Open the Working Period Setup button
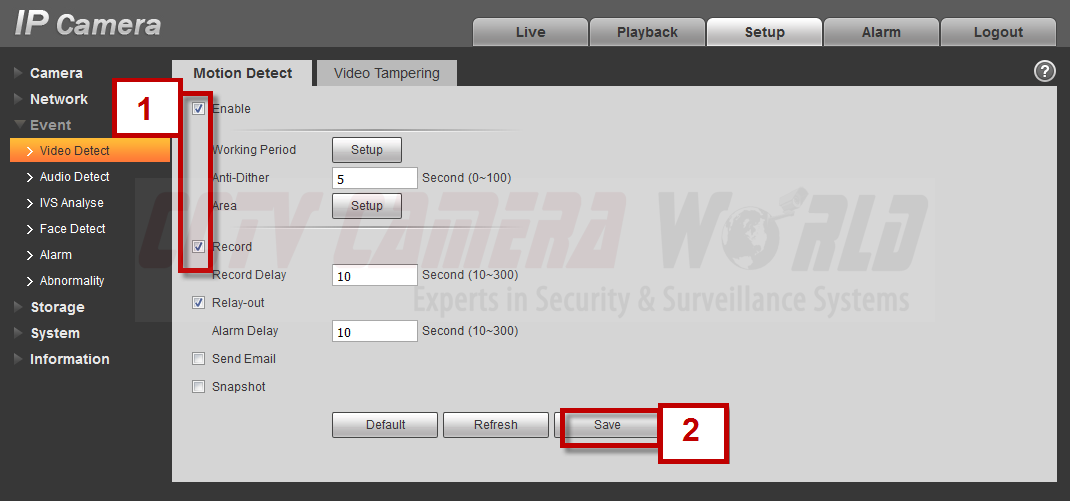The width and height of the screenshot is (1070, 501). (366, 149)
